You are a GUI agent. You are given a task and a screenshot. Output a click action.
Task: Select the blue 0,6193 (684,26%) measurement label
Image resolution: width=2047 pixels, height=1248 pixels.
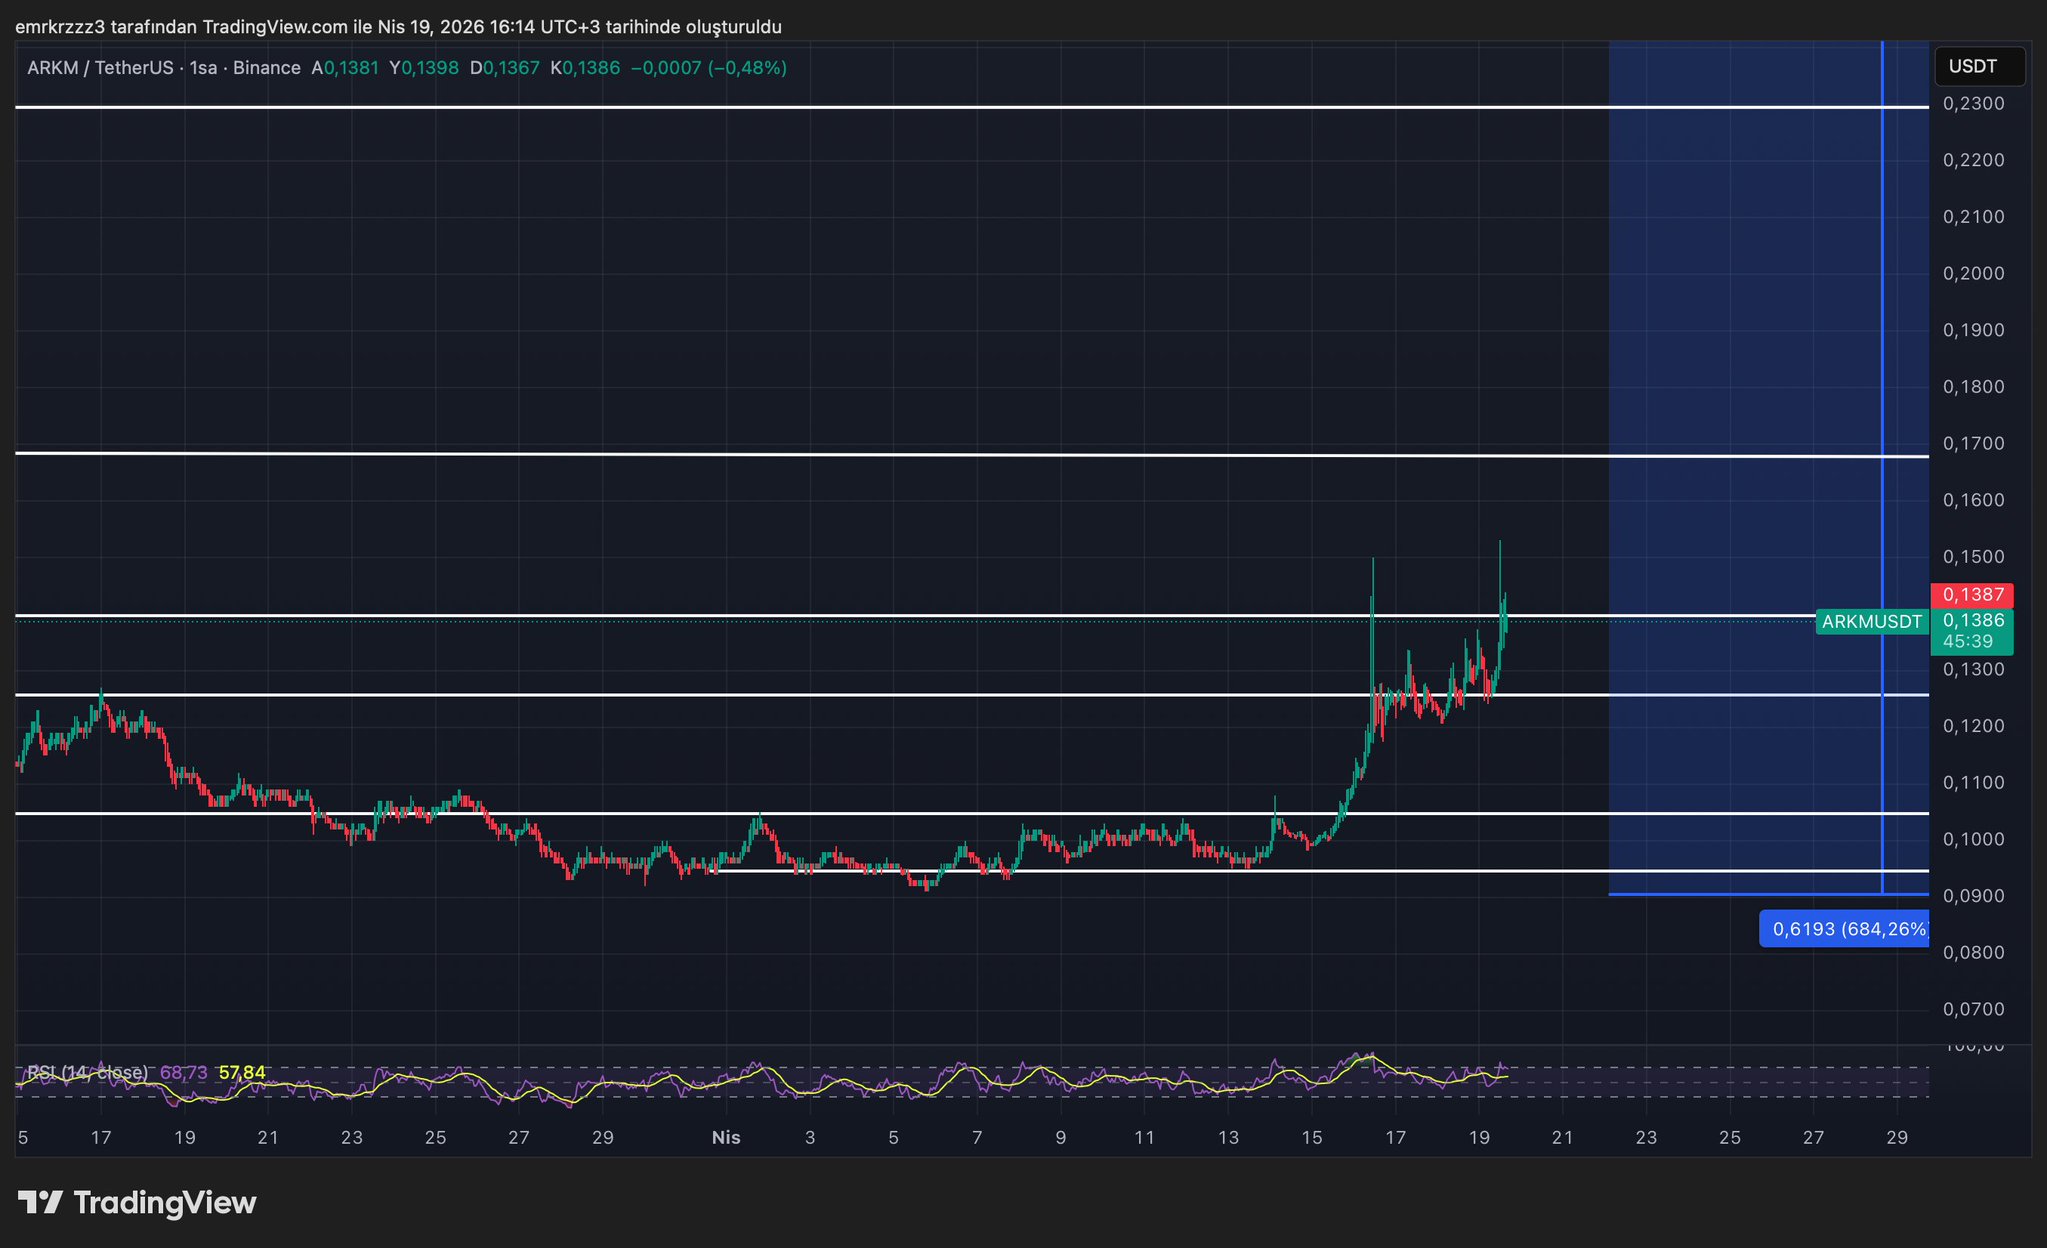(x=1846, y=929)
